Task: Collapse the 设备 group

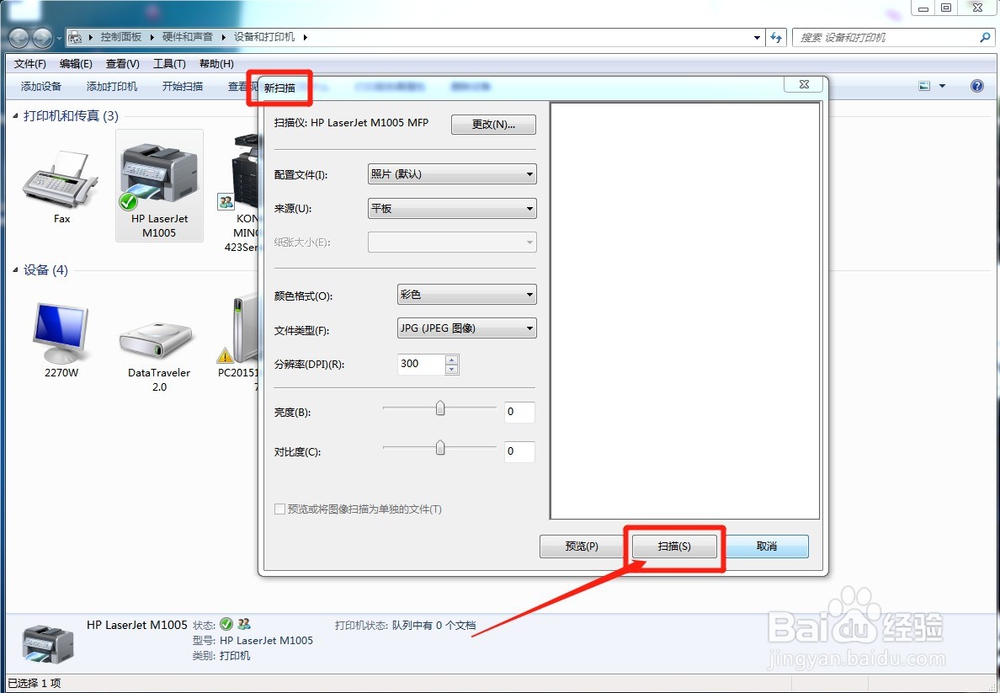Action: coord(15,270)
